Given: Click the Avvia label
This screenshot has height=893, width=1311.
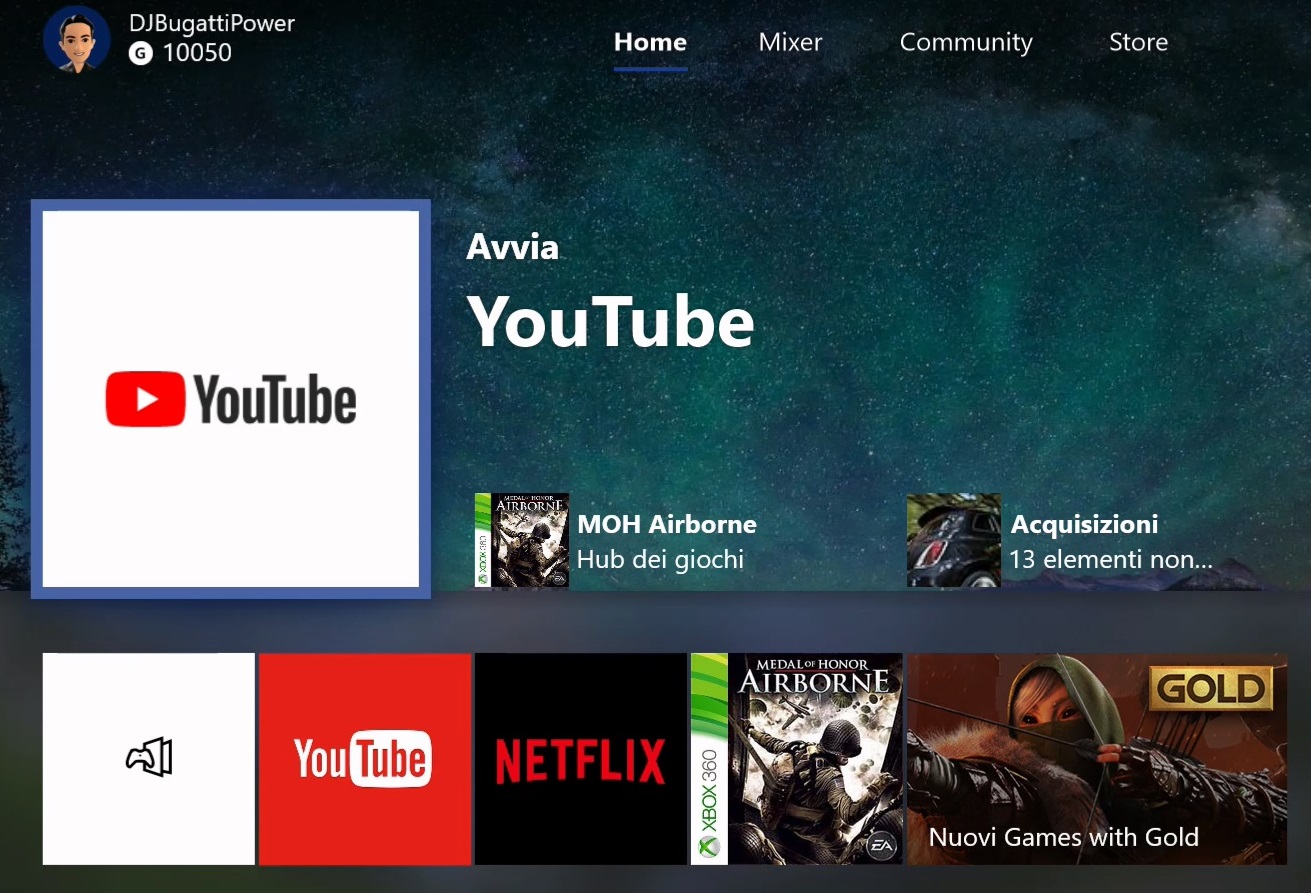Looking at the screenshot, I should (513, 246).
